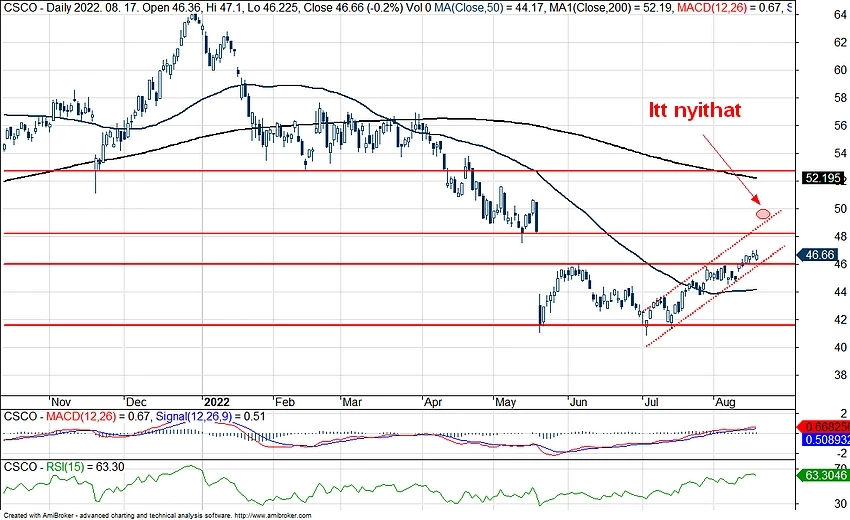This screenshot has width=850, height=520.
Task: Click the 38 price axis label
Action: click(x=840, y=375)
